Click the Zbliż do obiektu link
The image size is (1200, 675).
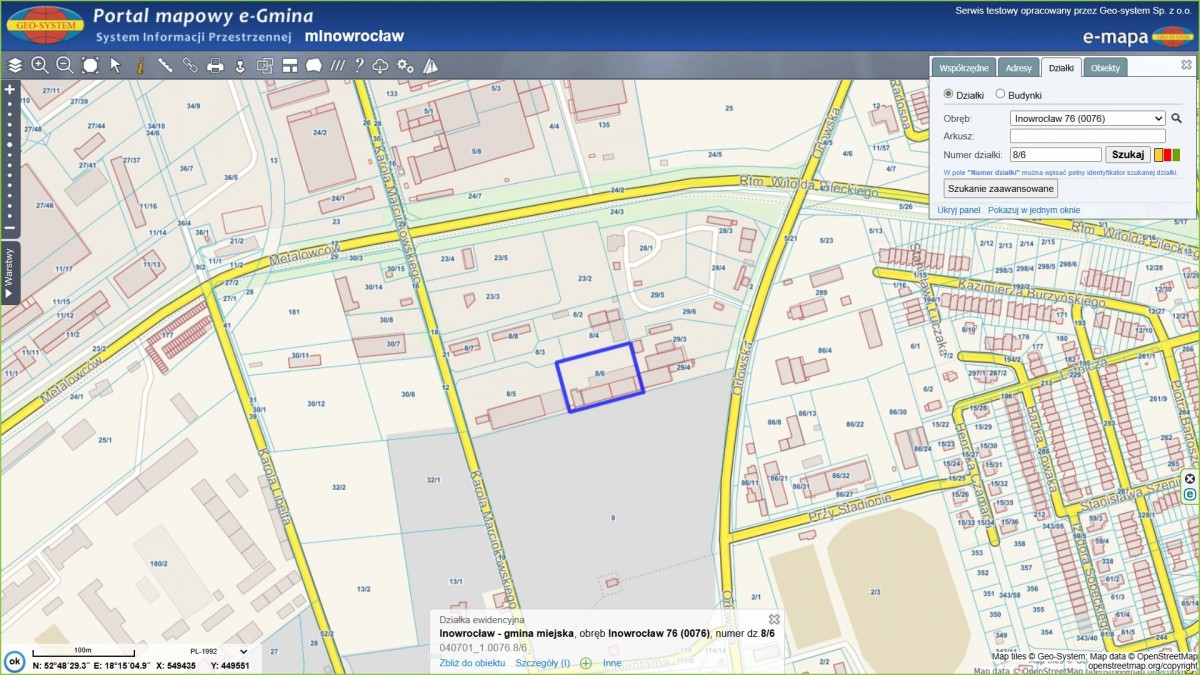point(472,663)
